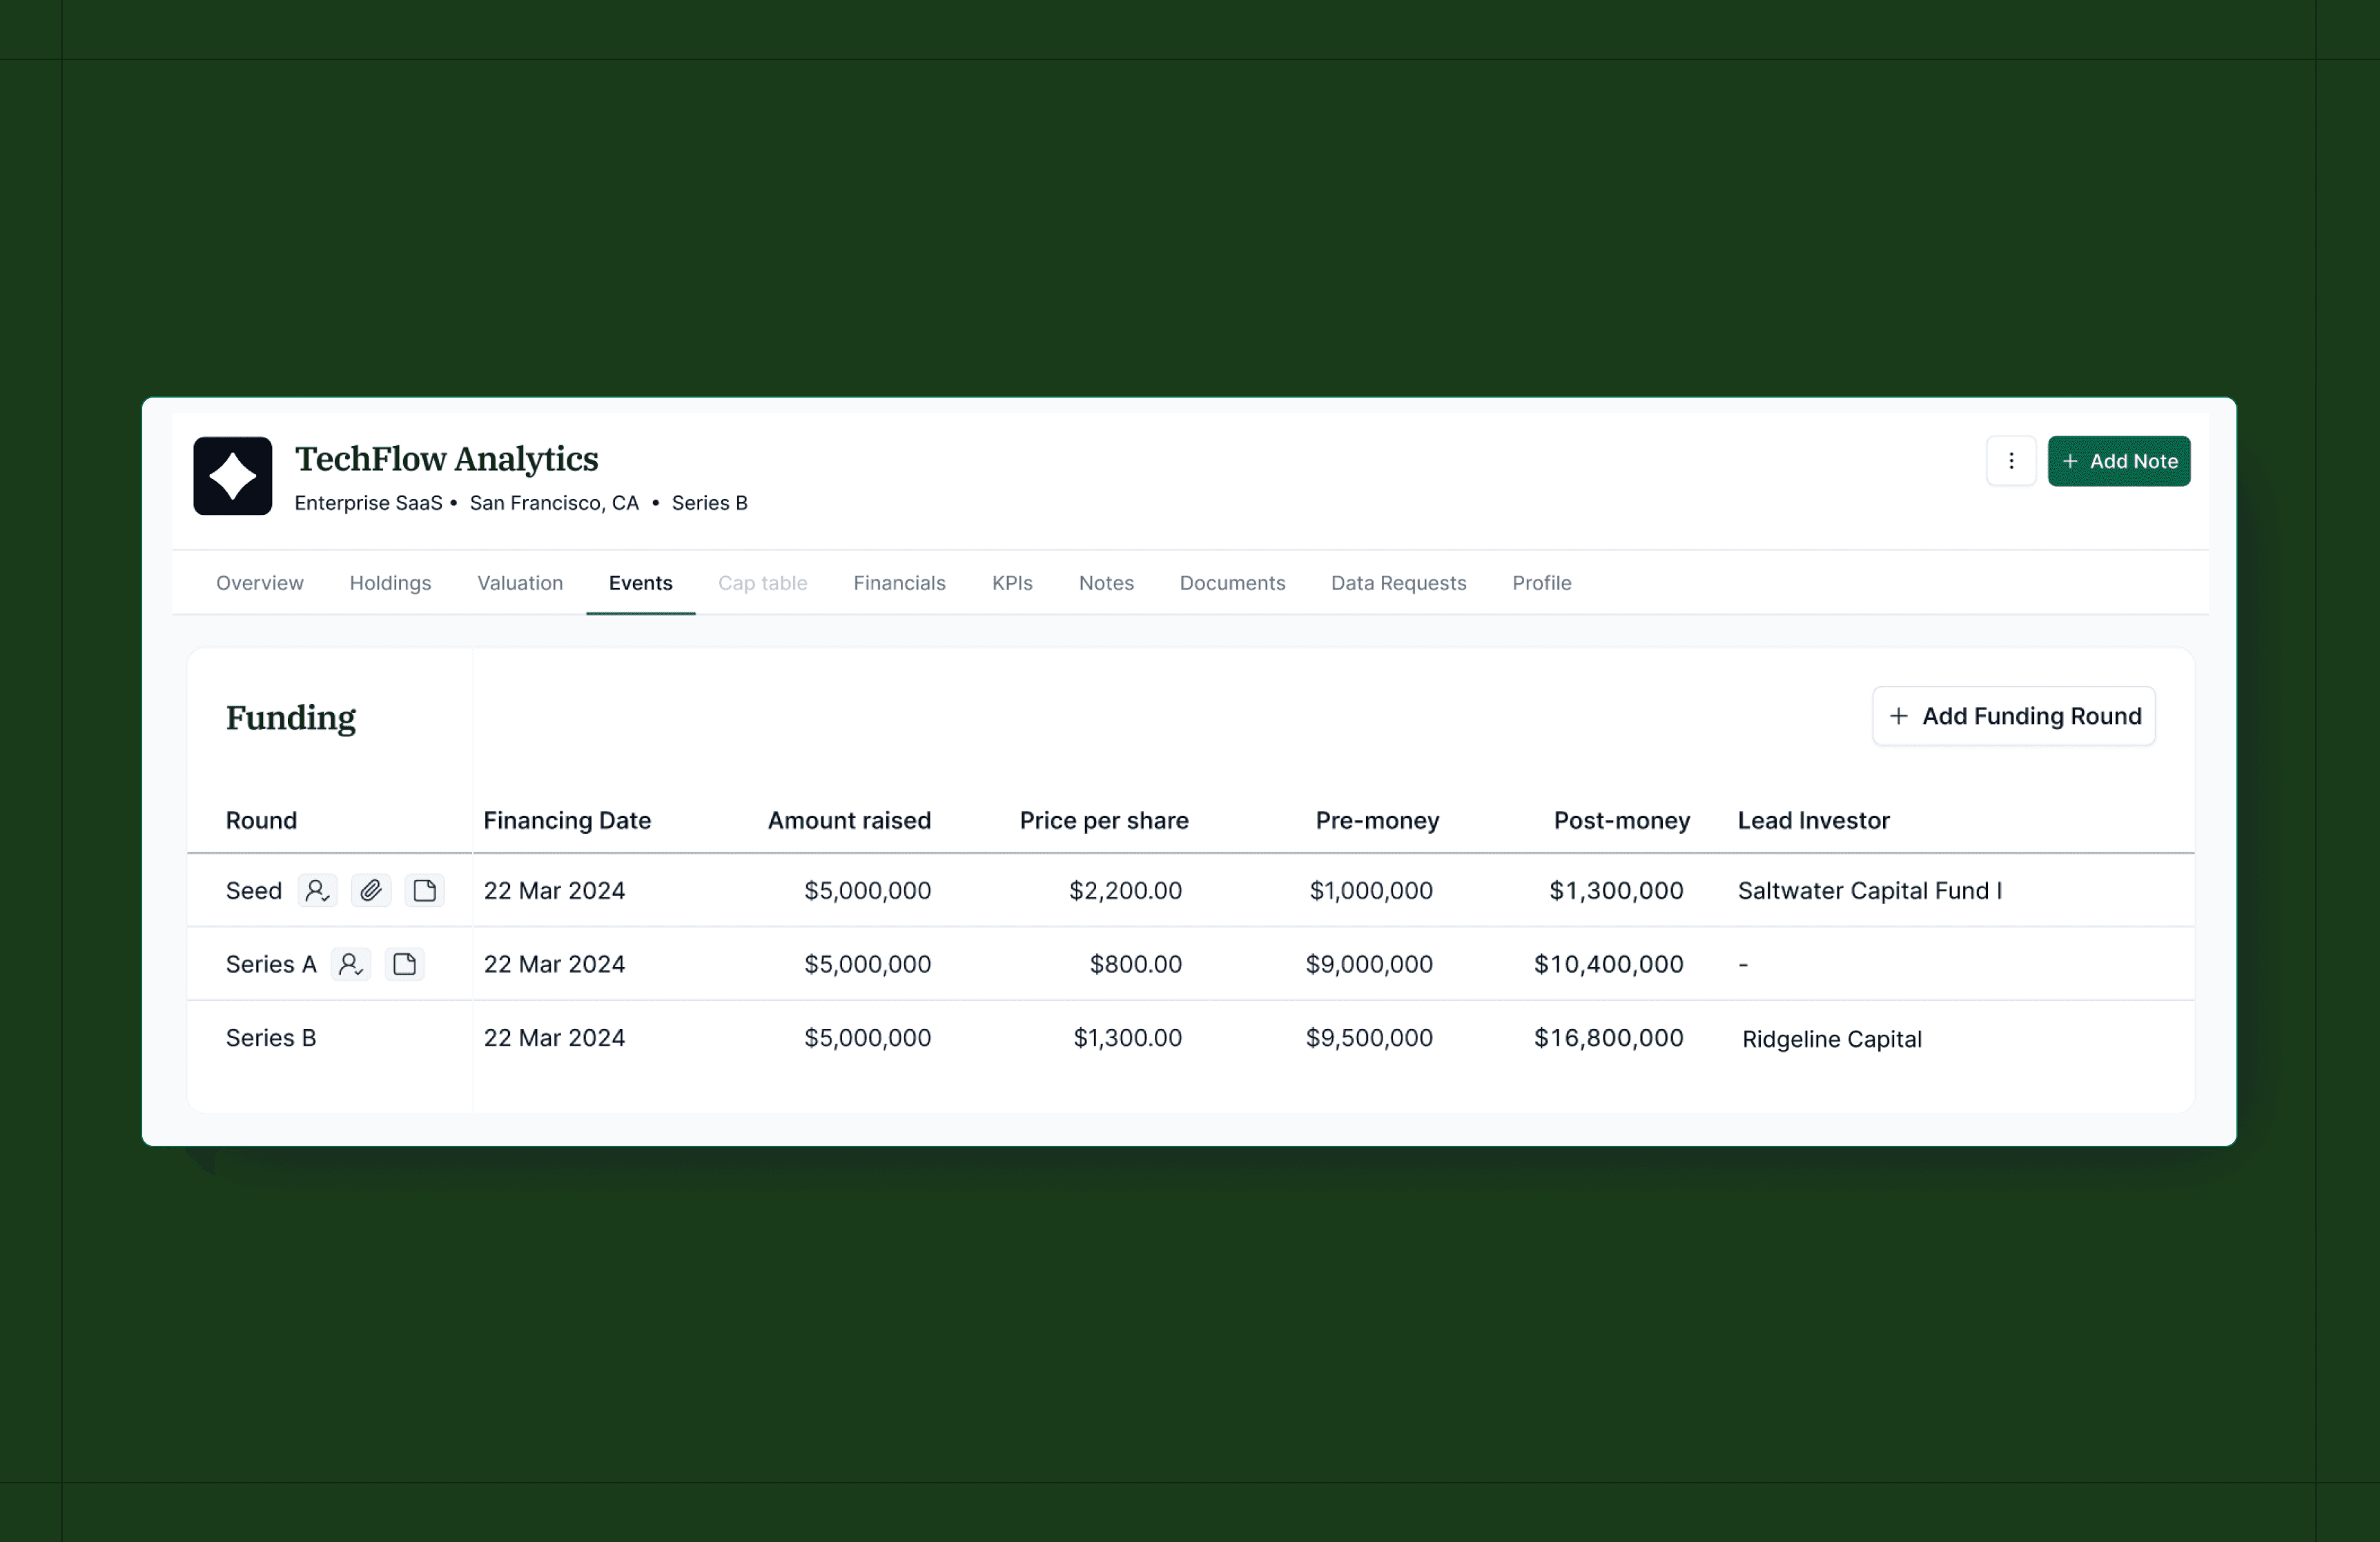Click the Saltwater Capital Fund I investor
The height and width of the screenshot is (1542, 2380).
coord(1868,890)
